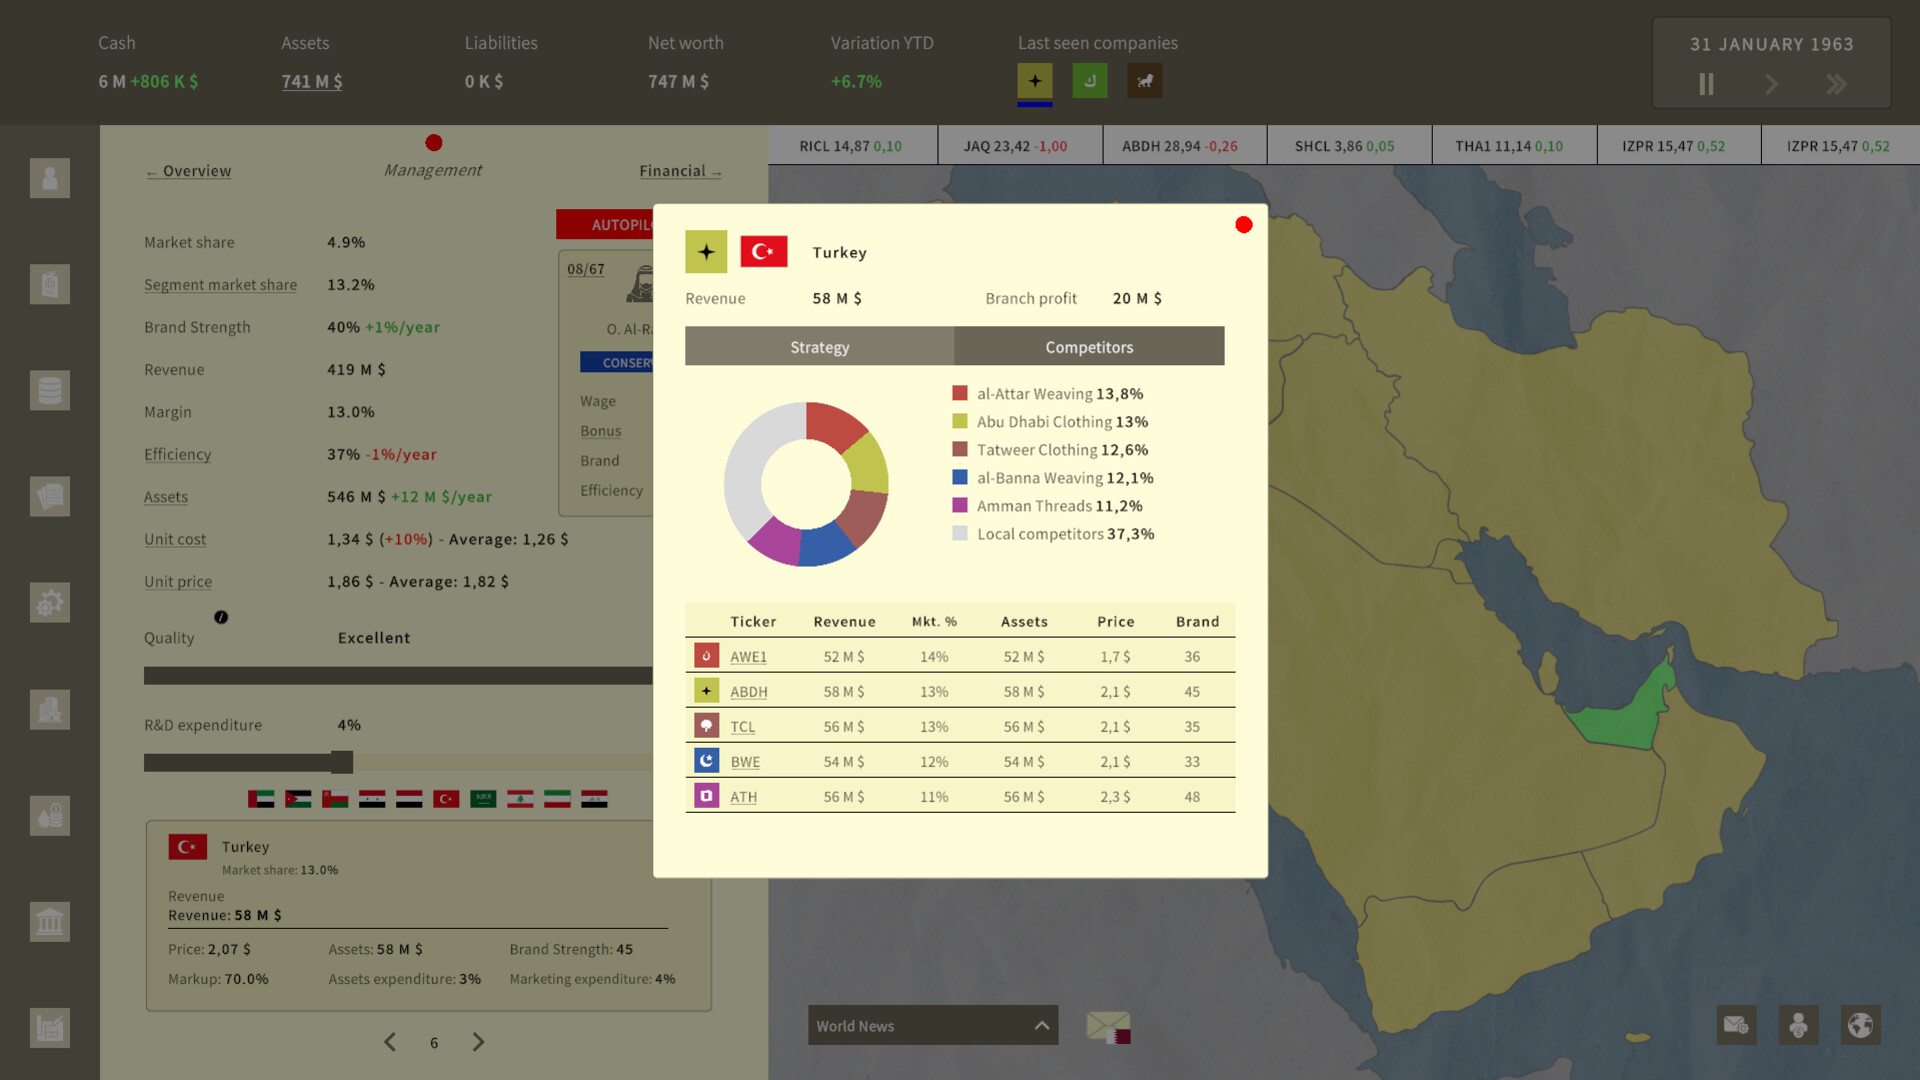The width and height of the screenshot is (1920, 1080).
Task: Click the next page arrow below Turkey details
Action: point(478,1042)
